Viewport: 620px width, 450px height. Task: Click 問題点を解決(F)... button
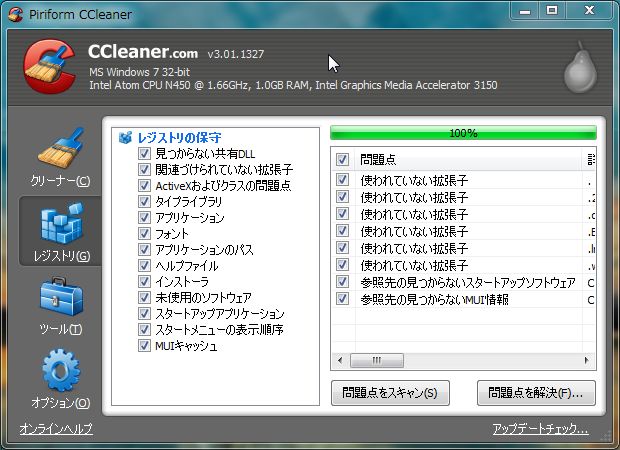tap(536, 393)
